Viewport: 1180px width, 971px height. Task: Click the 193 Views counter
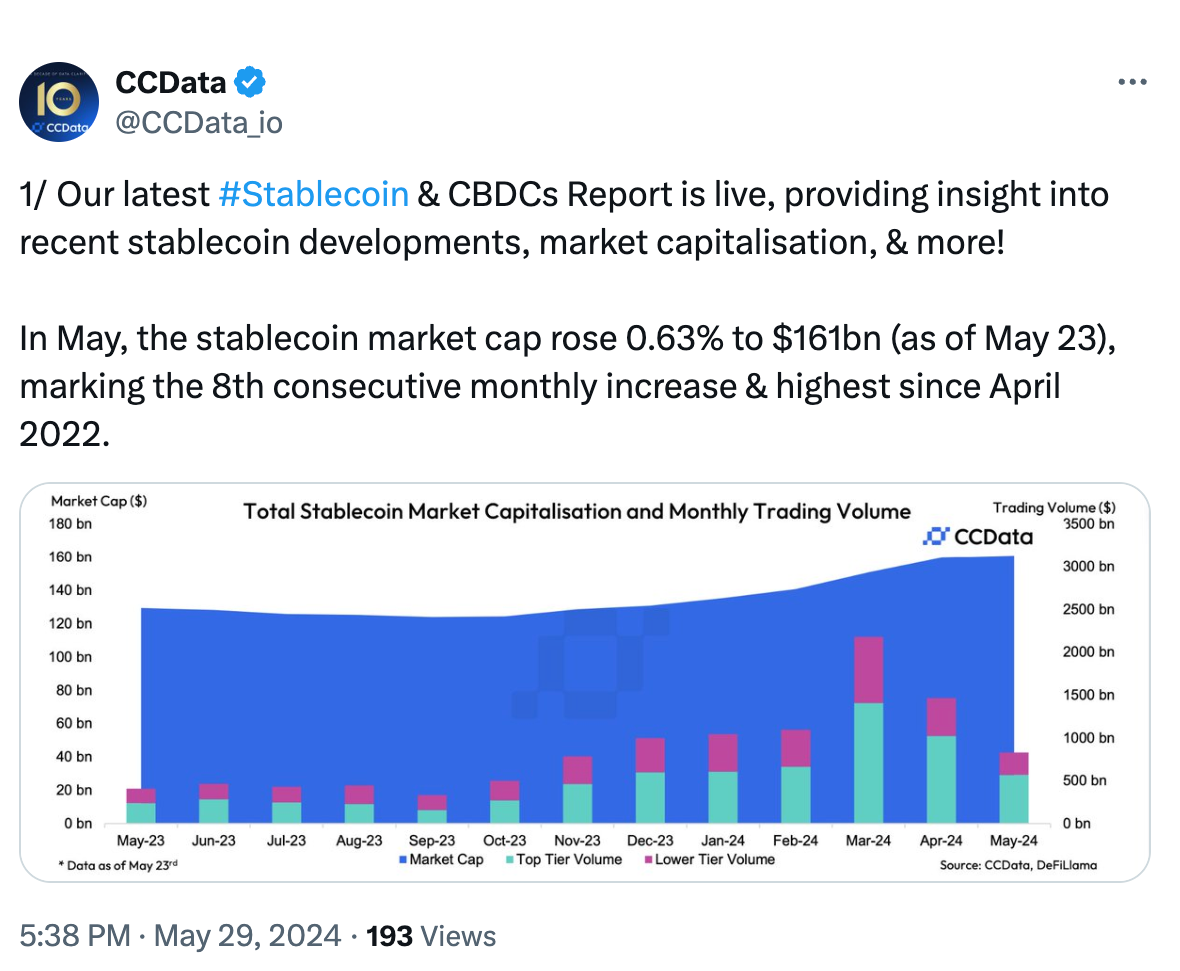[432, 936]
